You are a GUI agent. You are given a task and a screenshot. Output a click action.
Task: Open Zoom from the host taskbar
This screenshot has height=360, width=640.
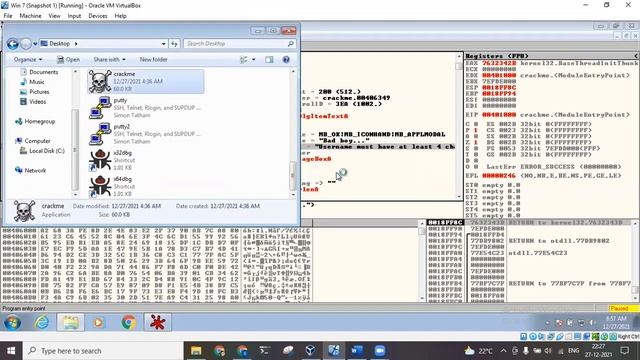coord(380,351)
